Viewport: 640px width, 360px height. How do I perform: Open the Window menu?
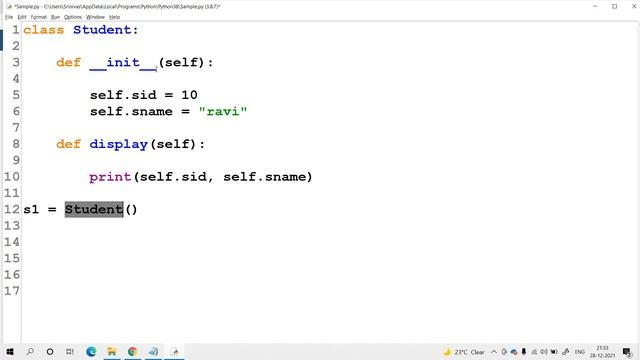point(95,17)
